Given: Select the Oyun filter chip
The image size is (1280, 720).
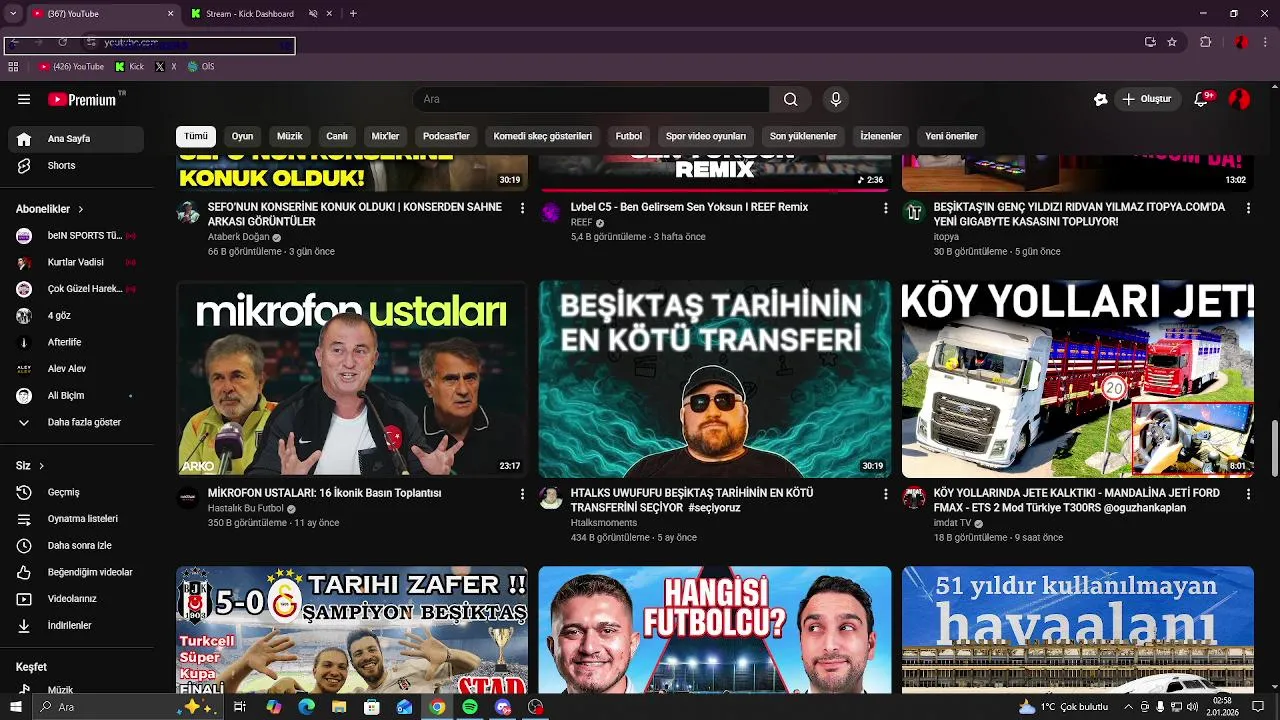Looking at the screenshot, I should coord(243,136).
